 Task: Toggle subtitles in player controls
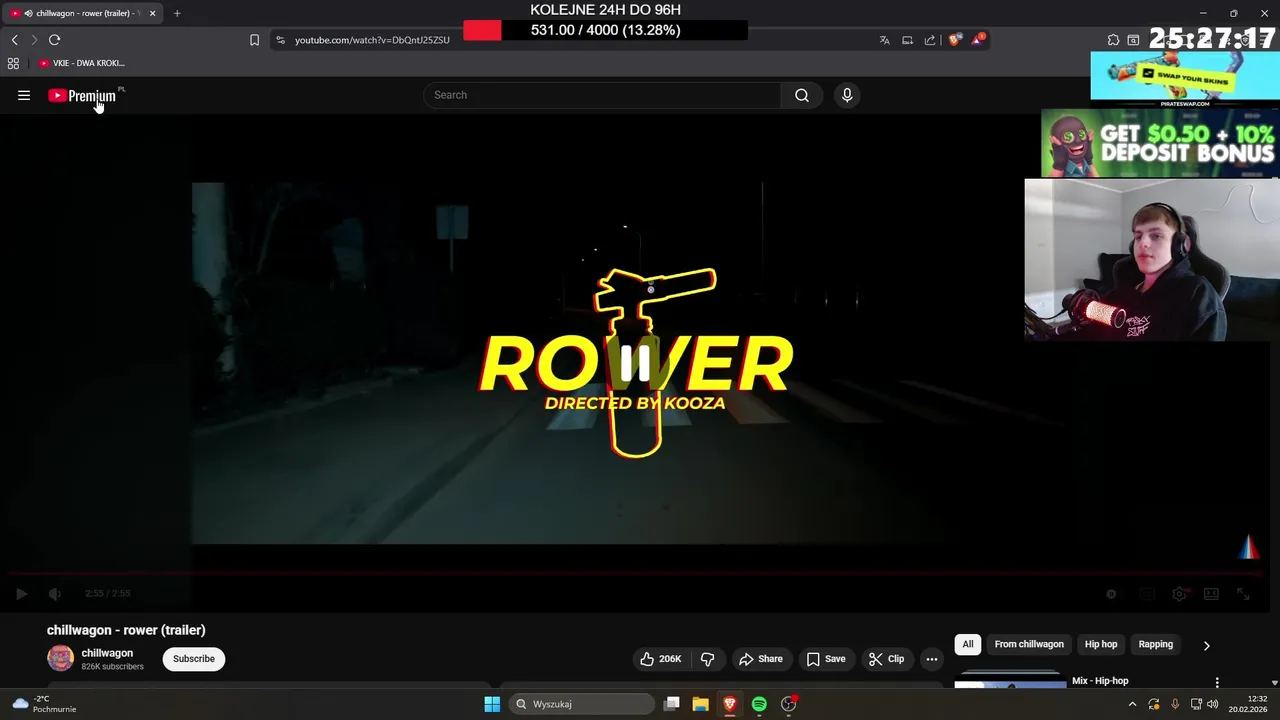point(1147,594)
